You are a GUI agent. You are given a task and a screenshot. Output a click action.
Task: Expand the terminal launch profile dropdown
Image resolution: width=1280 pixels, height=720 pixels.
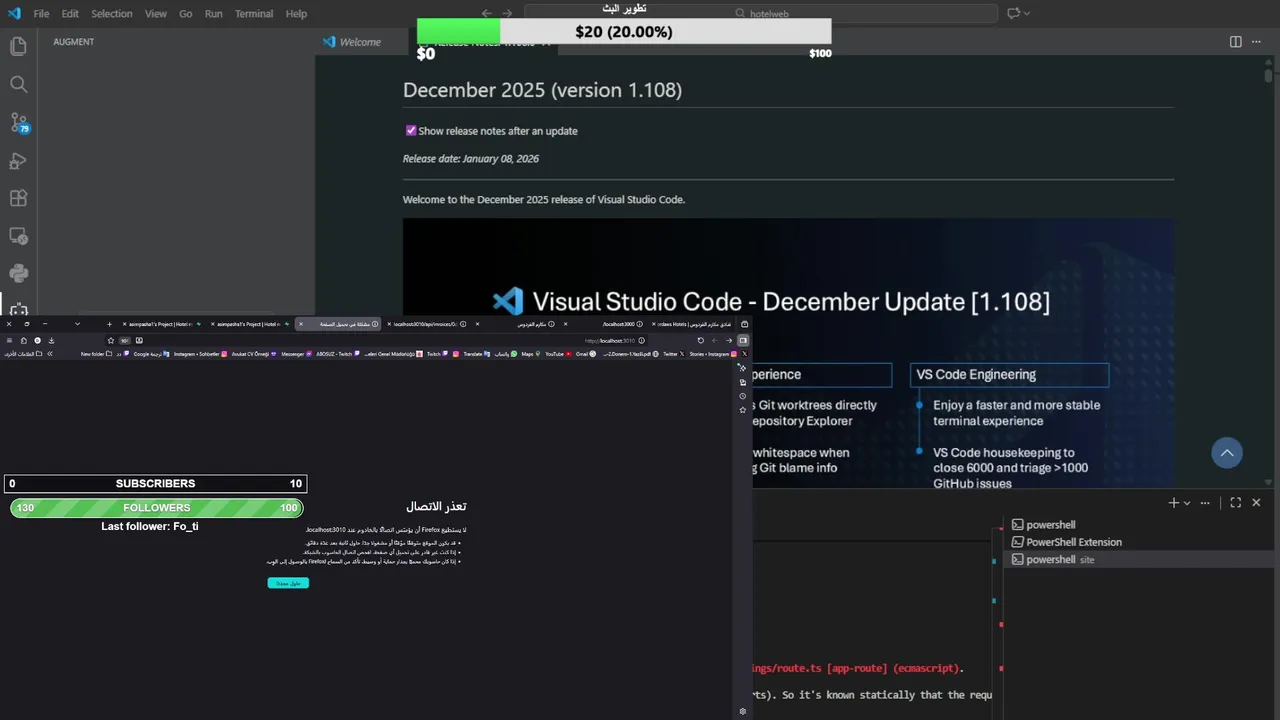point(1187,503)
